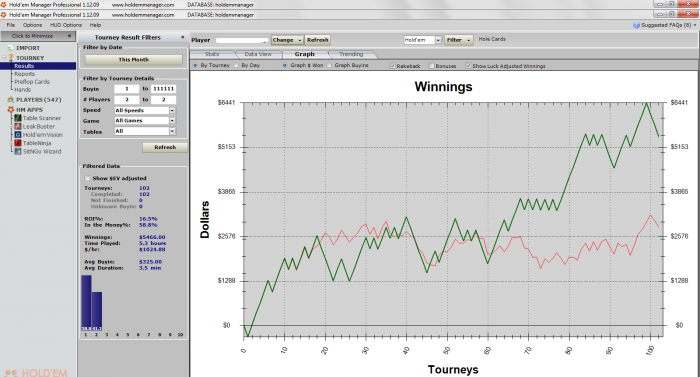This screenshot has height=377, width=700.
Task: Click the Winnings chart title
Action: tap(443, 86)
